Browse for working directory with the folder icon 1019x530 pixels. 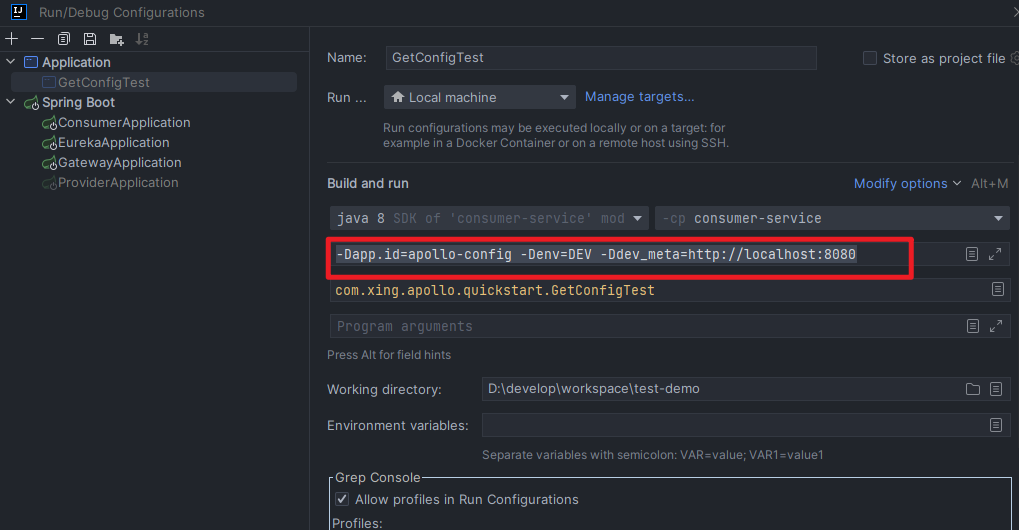[x=972, y=389]
